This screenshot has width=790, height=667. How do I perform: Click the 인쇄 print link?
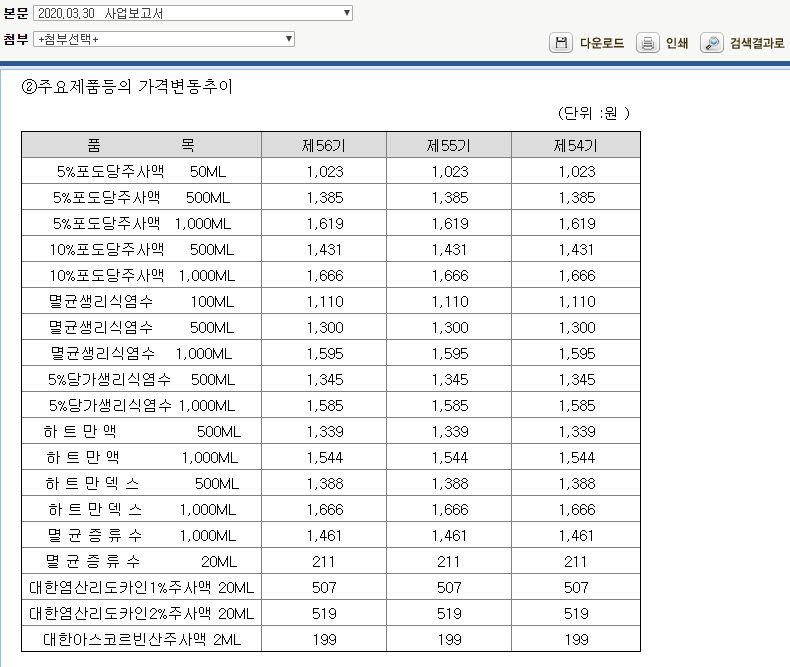(x=677, y=43)
